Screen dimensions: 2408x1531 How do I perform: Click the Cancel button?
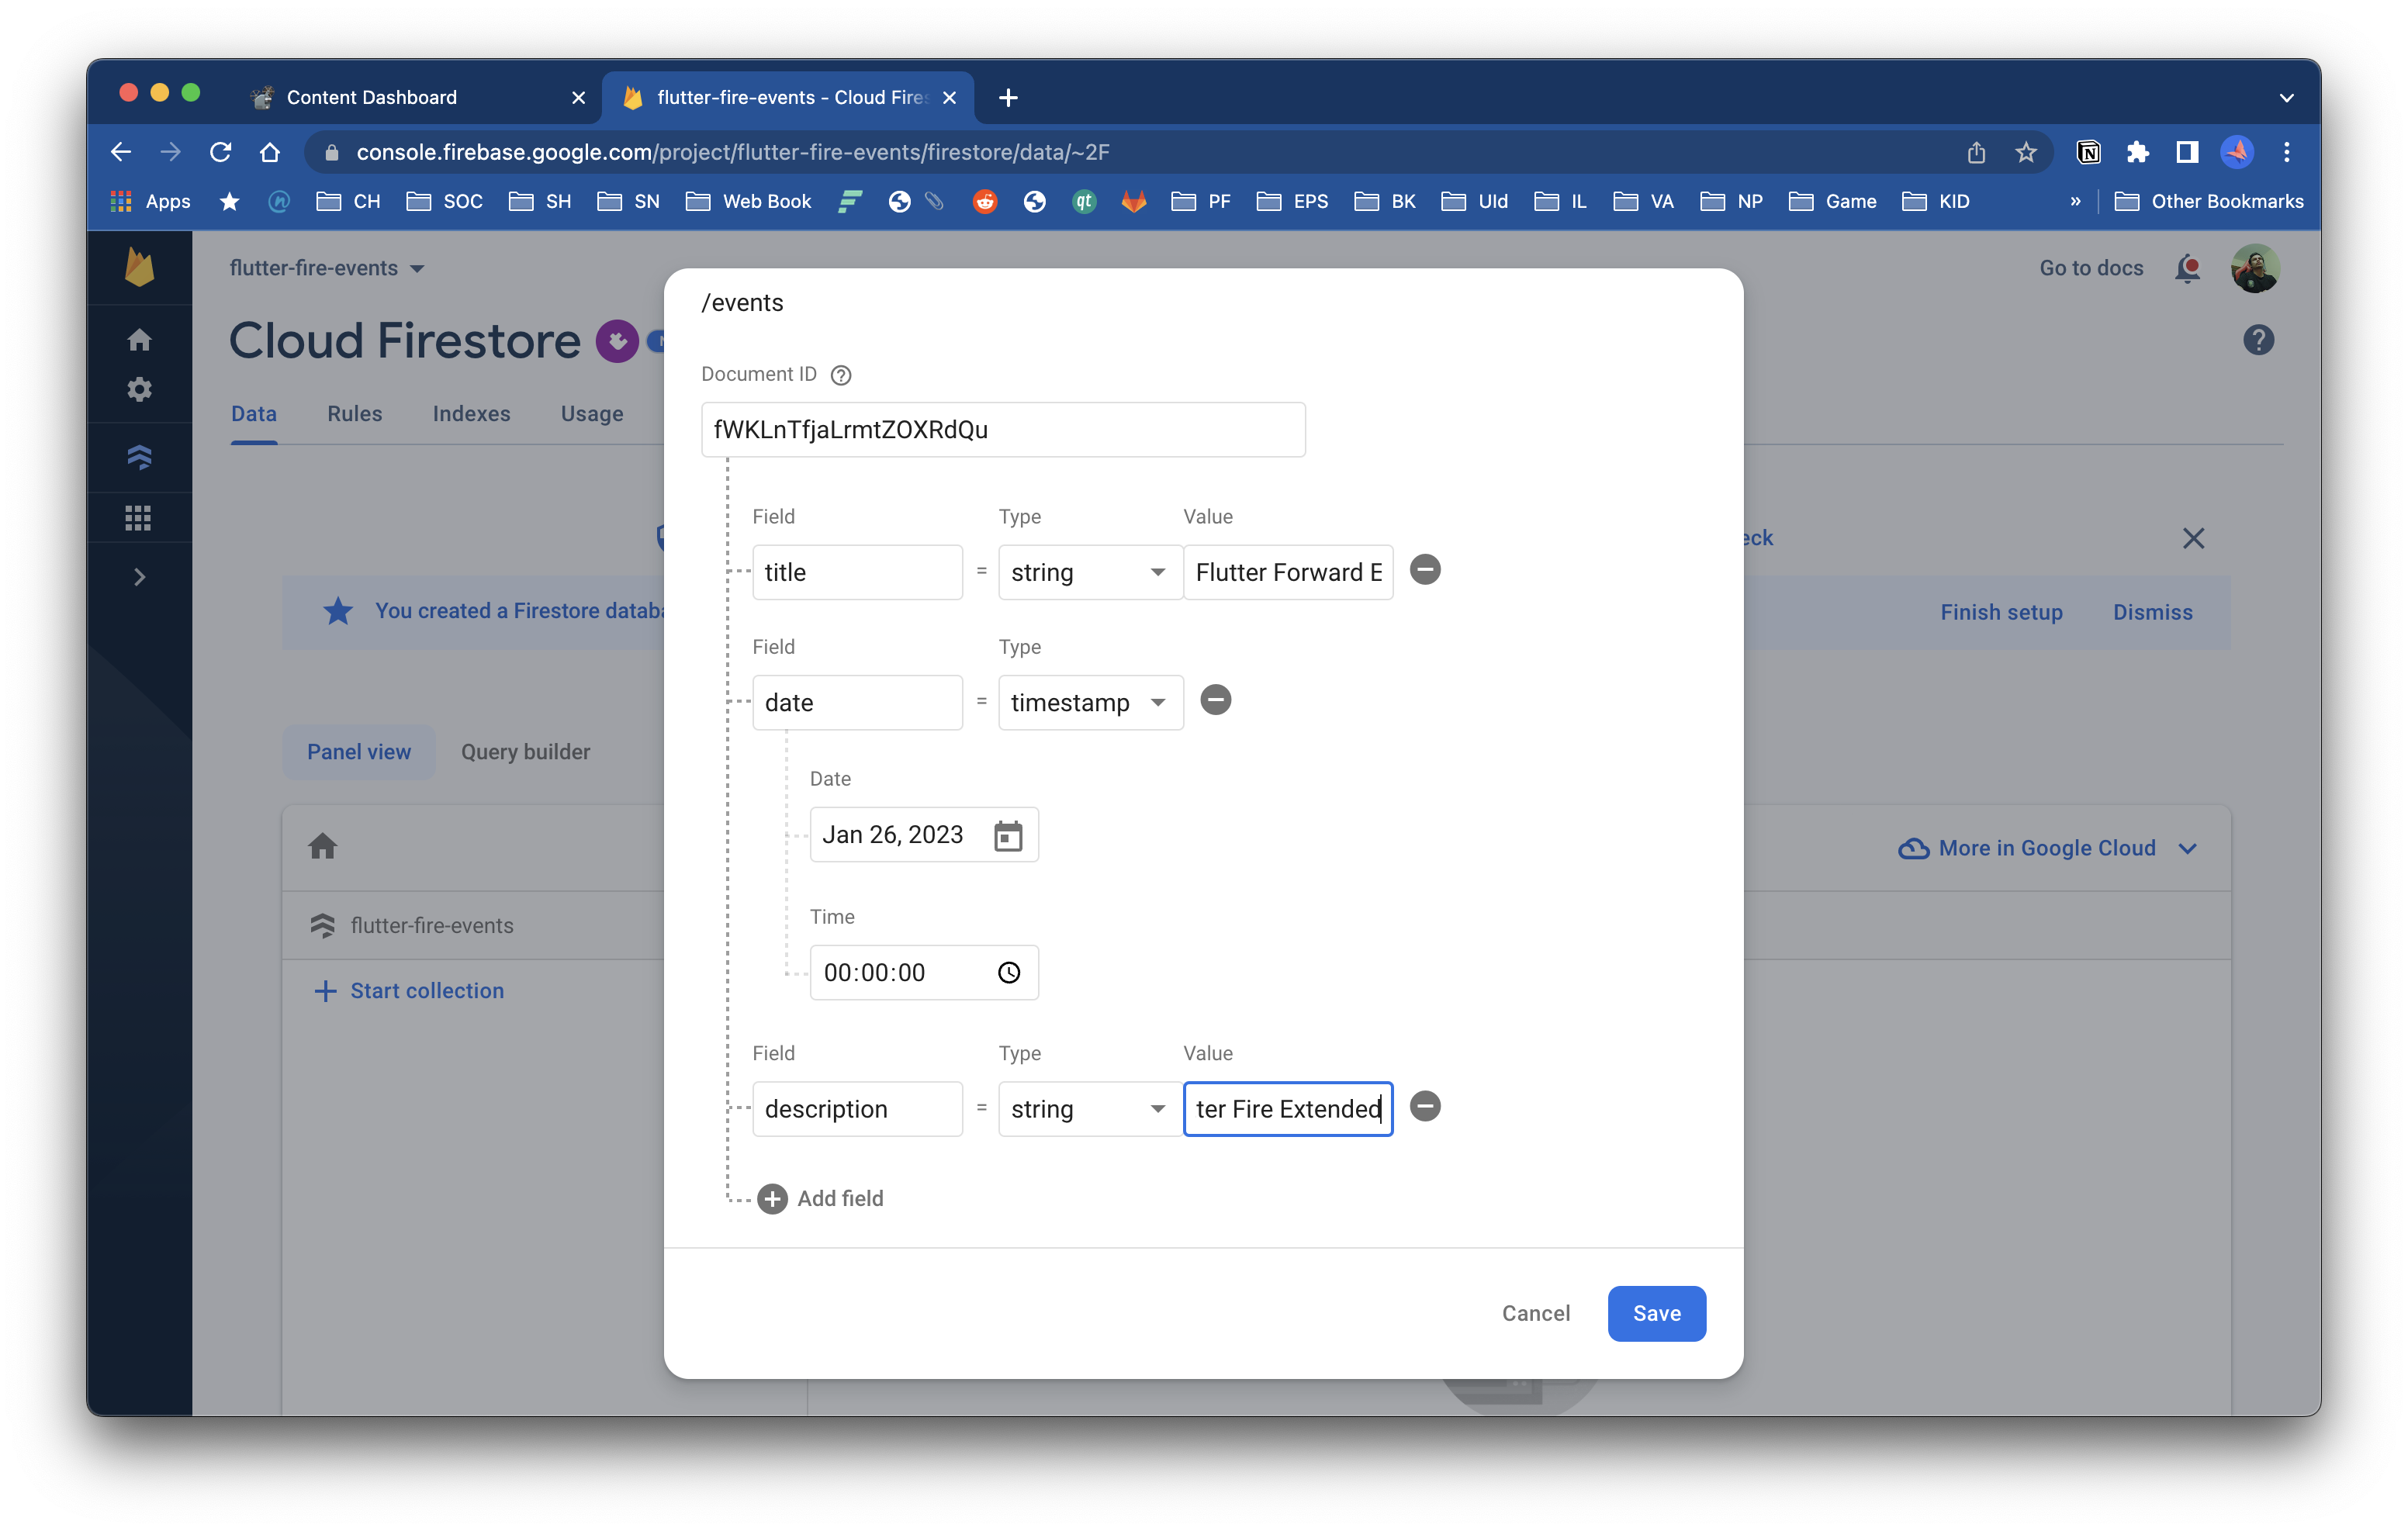pyautogui.click(x=1535, y=1313)
